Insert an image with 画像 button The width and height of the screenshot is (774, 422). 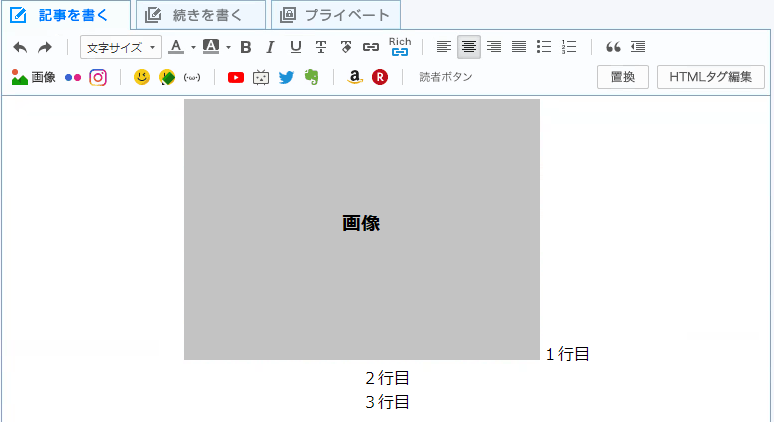[x=34, y=77]
